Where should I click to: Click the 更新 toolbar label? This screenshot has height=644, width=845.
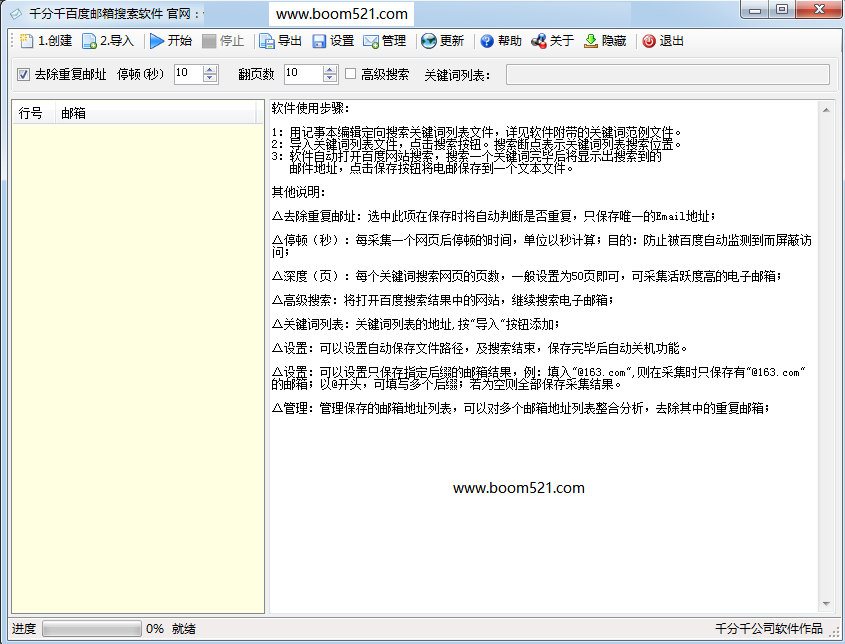(x=452, y=41)
